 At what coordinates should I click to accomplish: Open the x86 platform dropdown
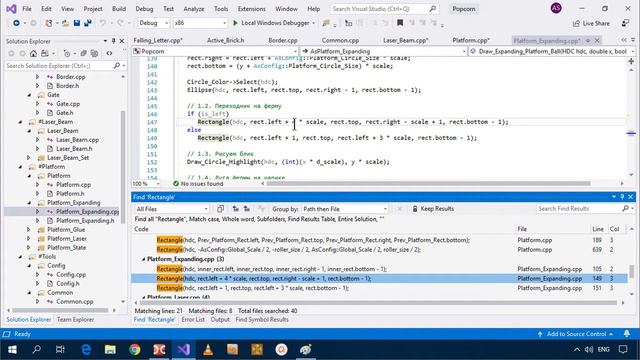coord(200,23)
